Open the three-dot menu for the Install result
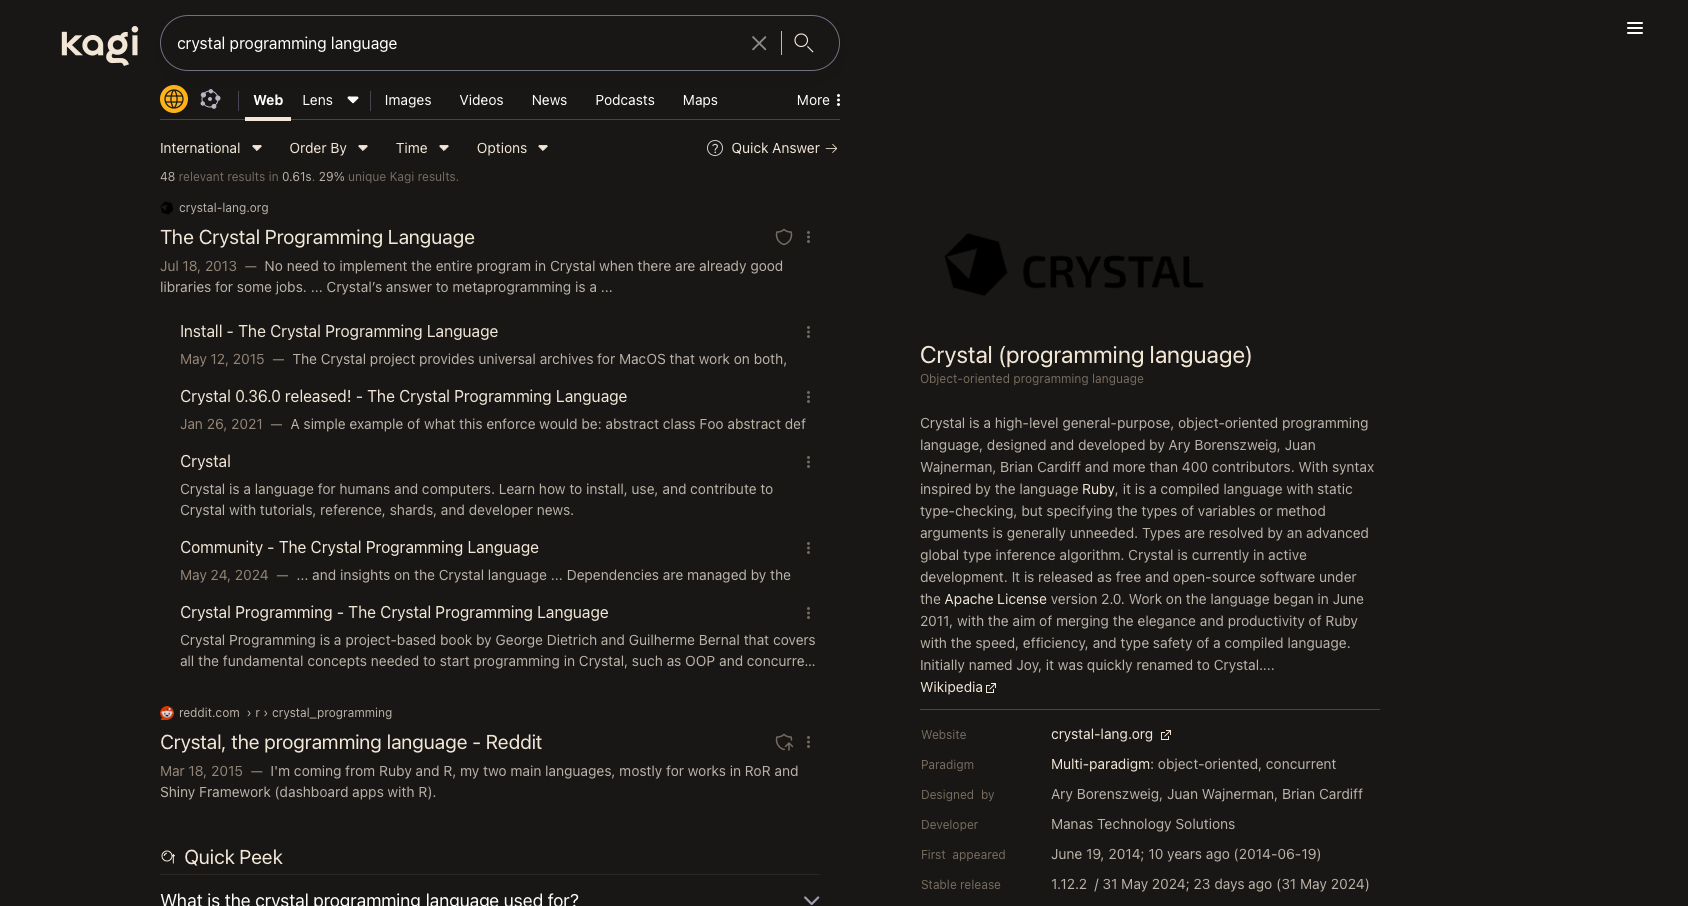This screenshot has width=1688, height=906. (x=808, y=331)
